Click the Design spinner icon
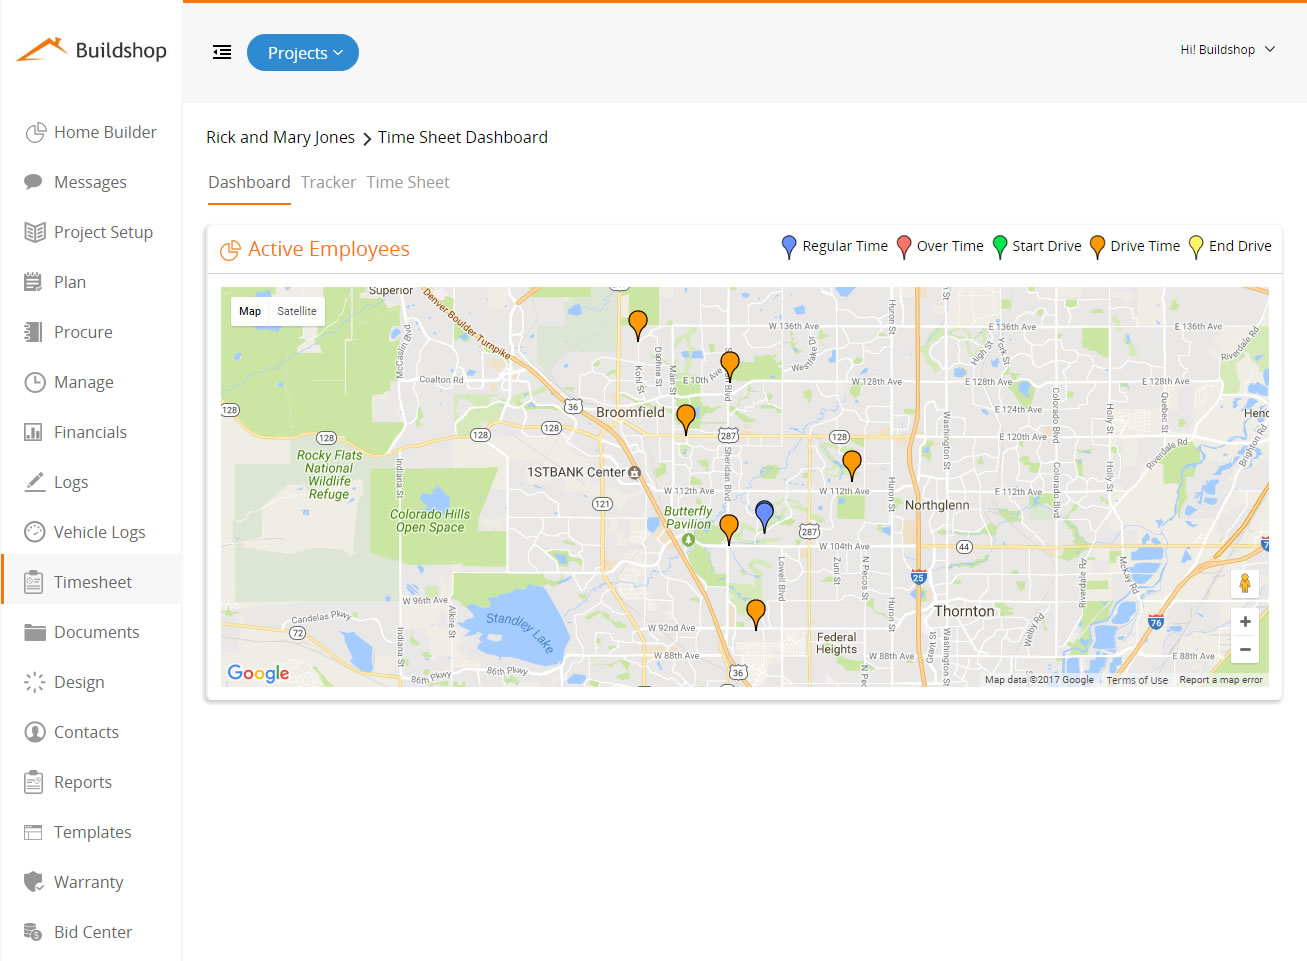This screenshot has height=961, width=1307. pyautogui.click(x=35, y=682)
